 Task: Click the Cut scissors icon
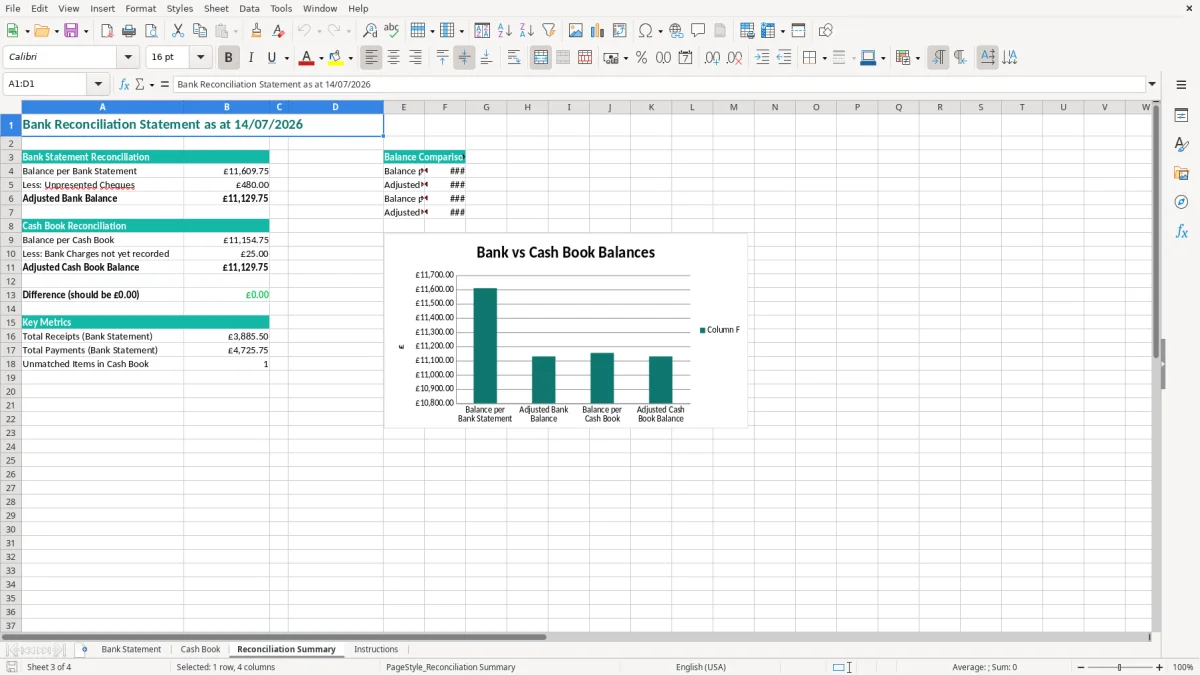click(178, 31)
